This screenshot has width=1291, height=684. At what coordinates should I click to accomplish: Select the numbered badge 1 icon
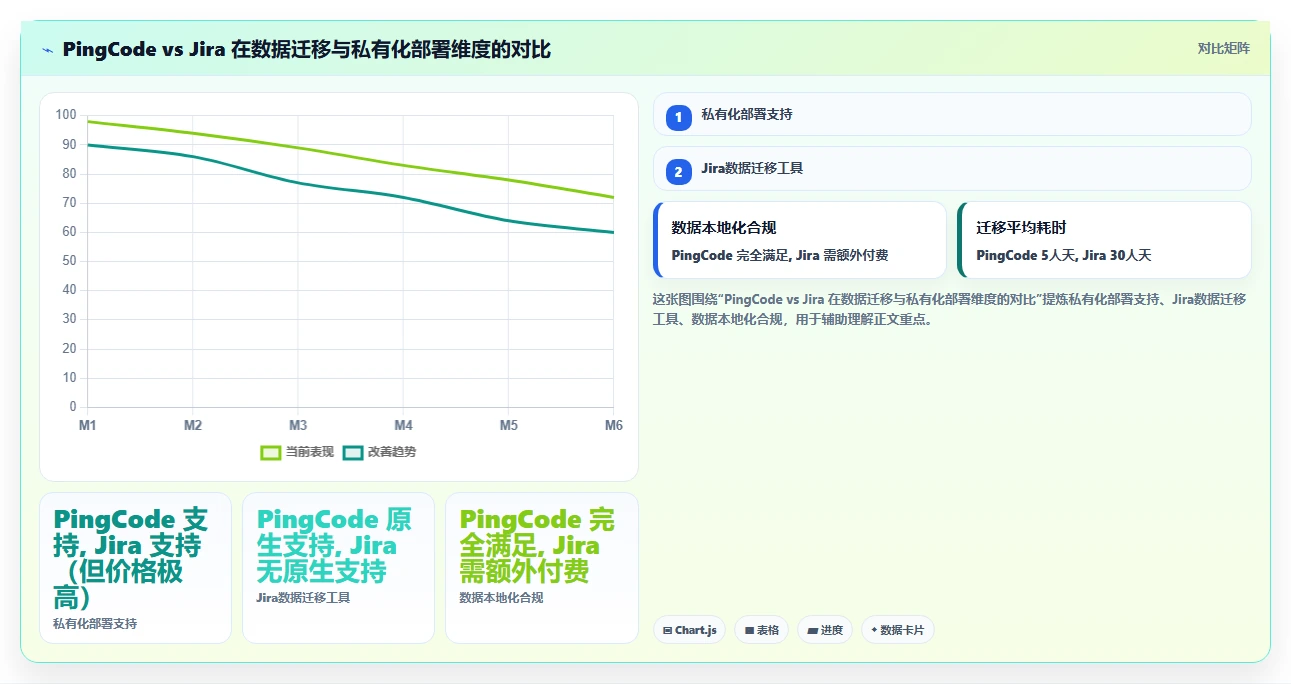point(679,117)
